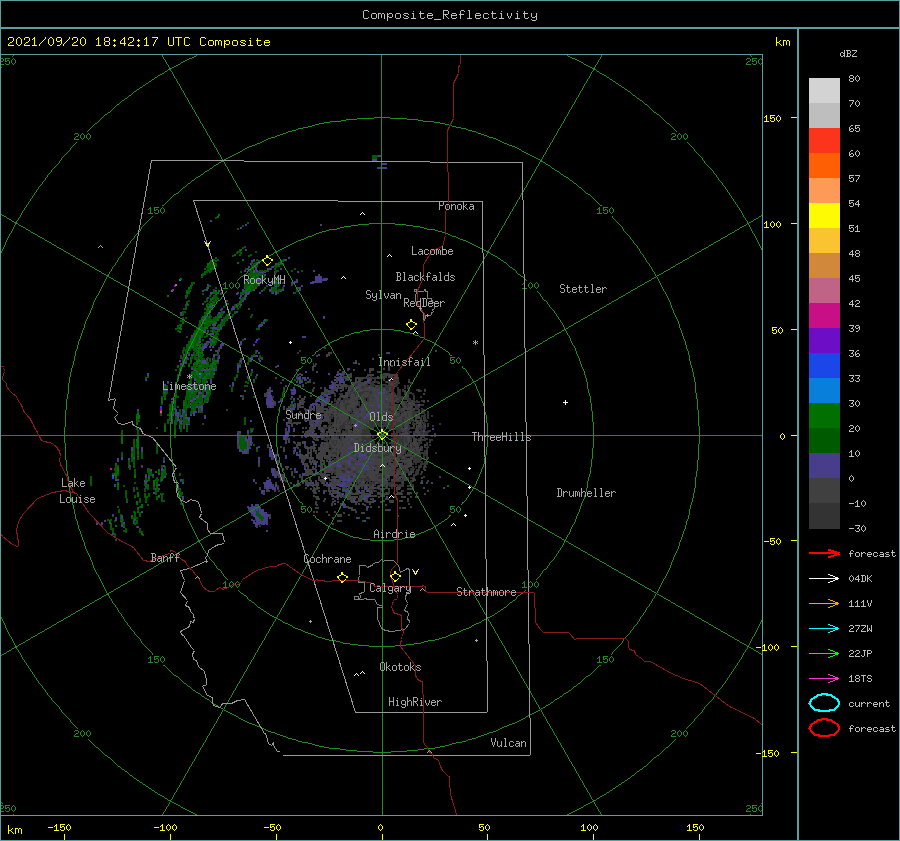Select the white 04DK arrow legend icon

tap(824, 578)
